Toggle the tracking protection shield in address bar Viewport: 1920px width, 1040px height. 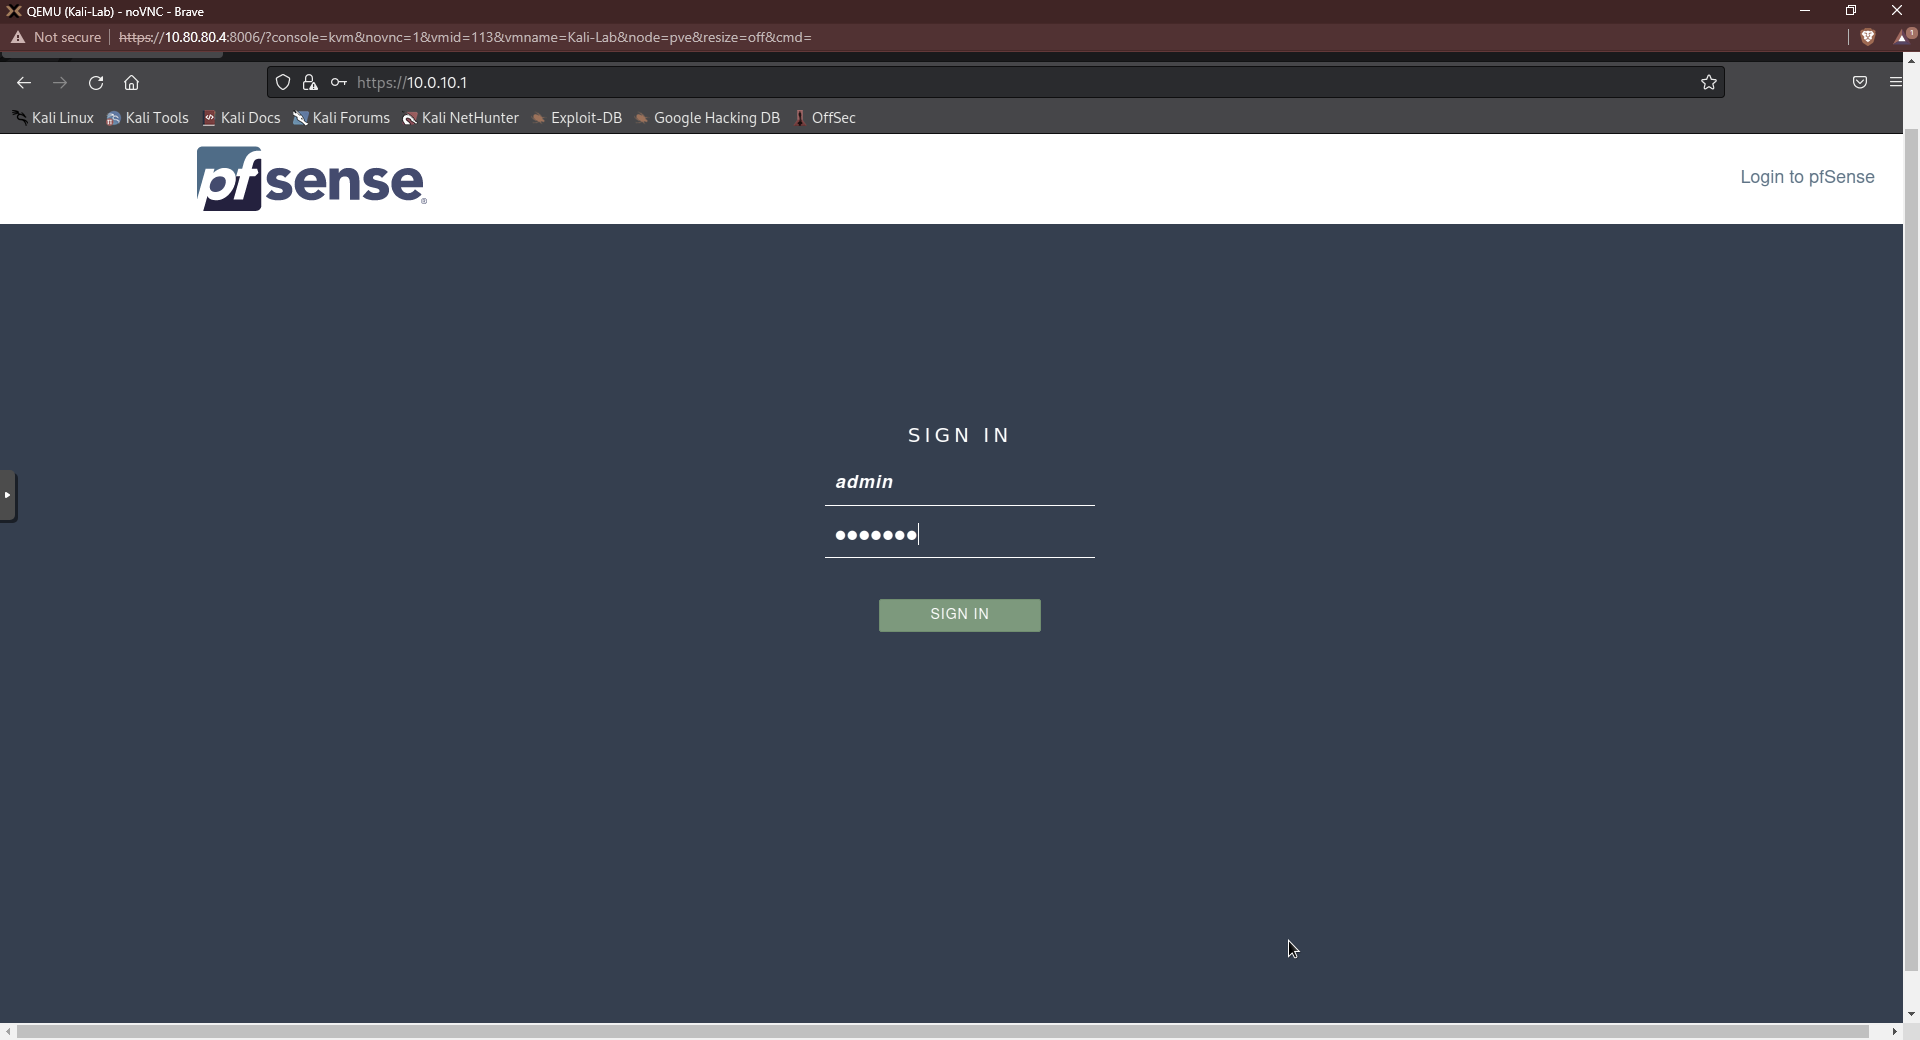tap(283, 82)
